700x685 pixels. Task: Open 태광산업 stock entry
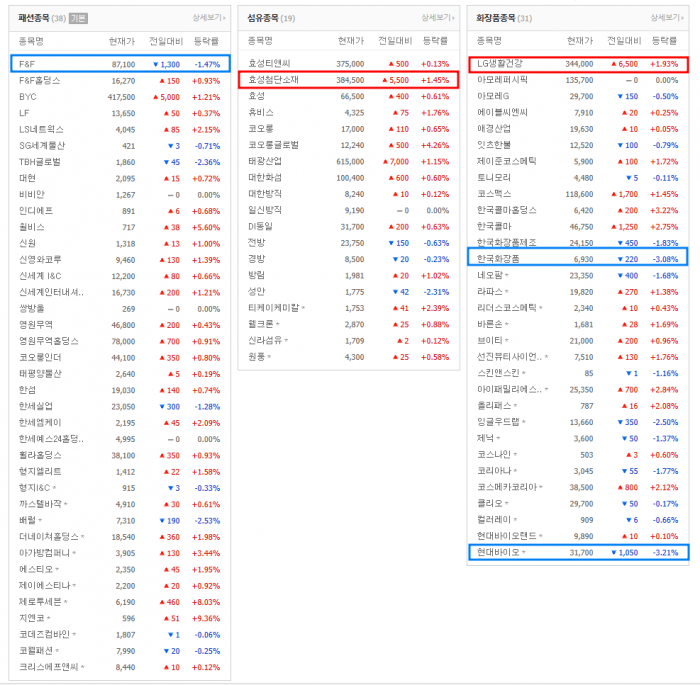(265, 162)
